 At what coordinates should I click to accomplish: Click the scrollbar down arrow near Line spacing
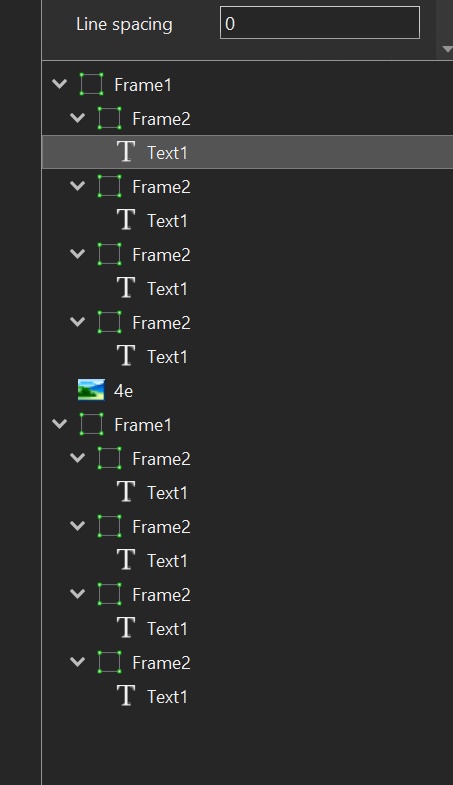447,49
